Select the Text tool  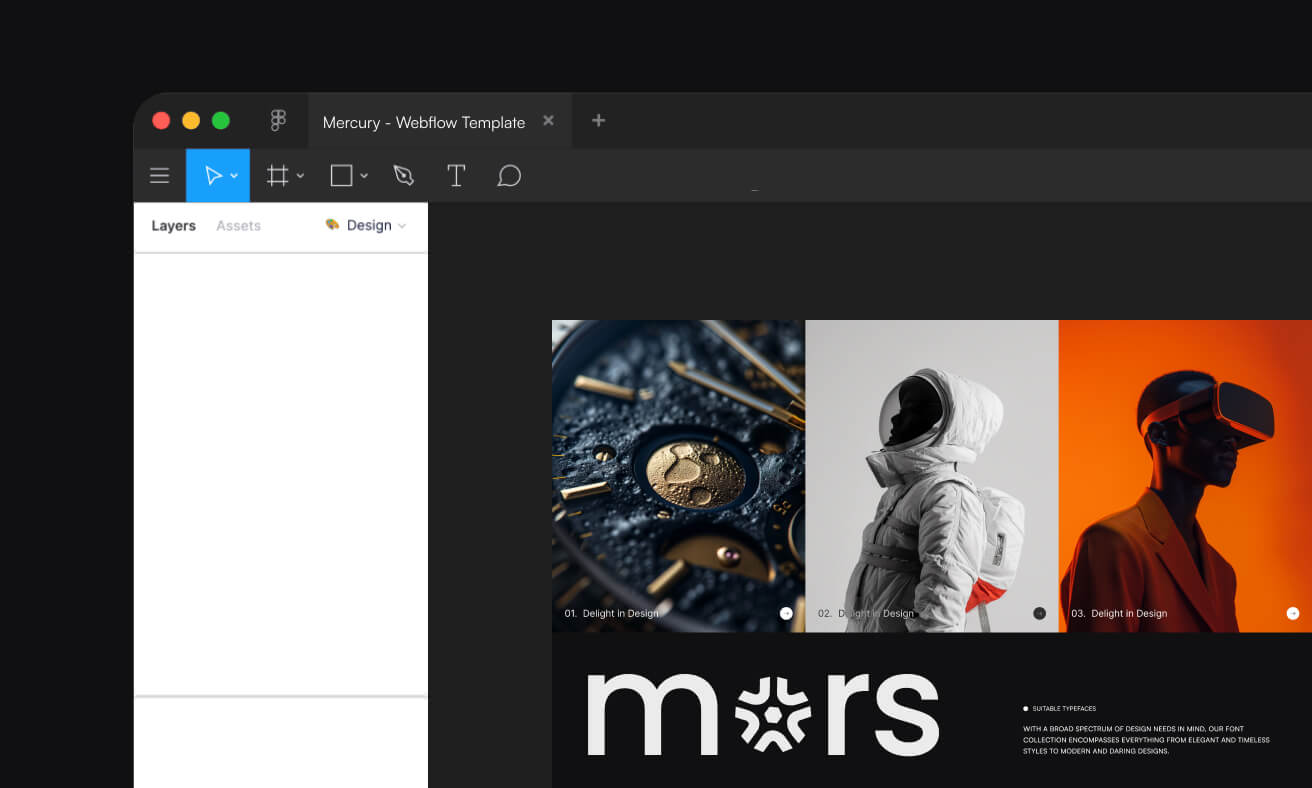tap(456, 176)
